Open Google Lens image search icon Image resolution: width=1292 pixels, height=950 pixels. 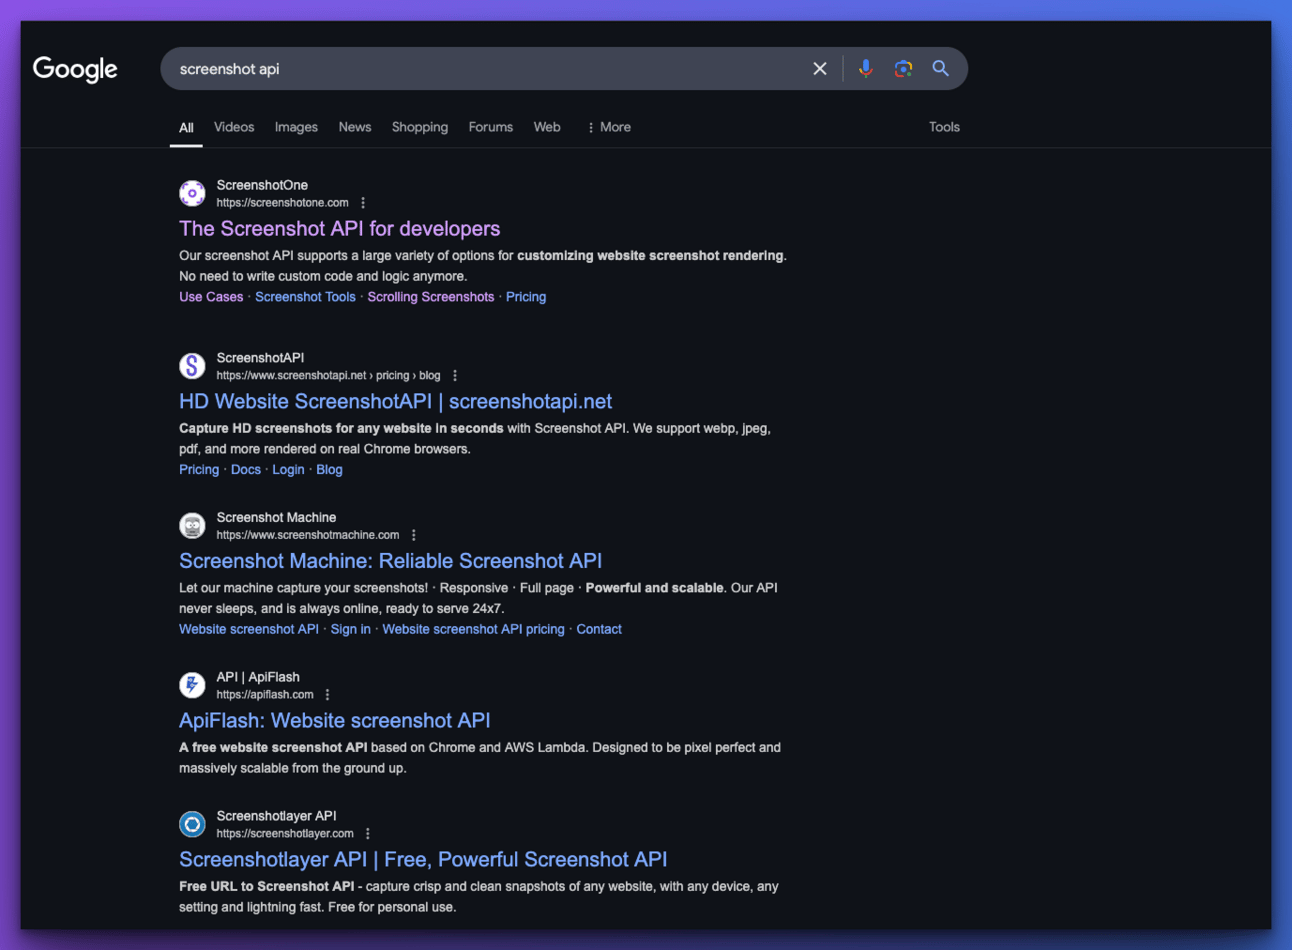(903, 69)
